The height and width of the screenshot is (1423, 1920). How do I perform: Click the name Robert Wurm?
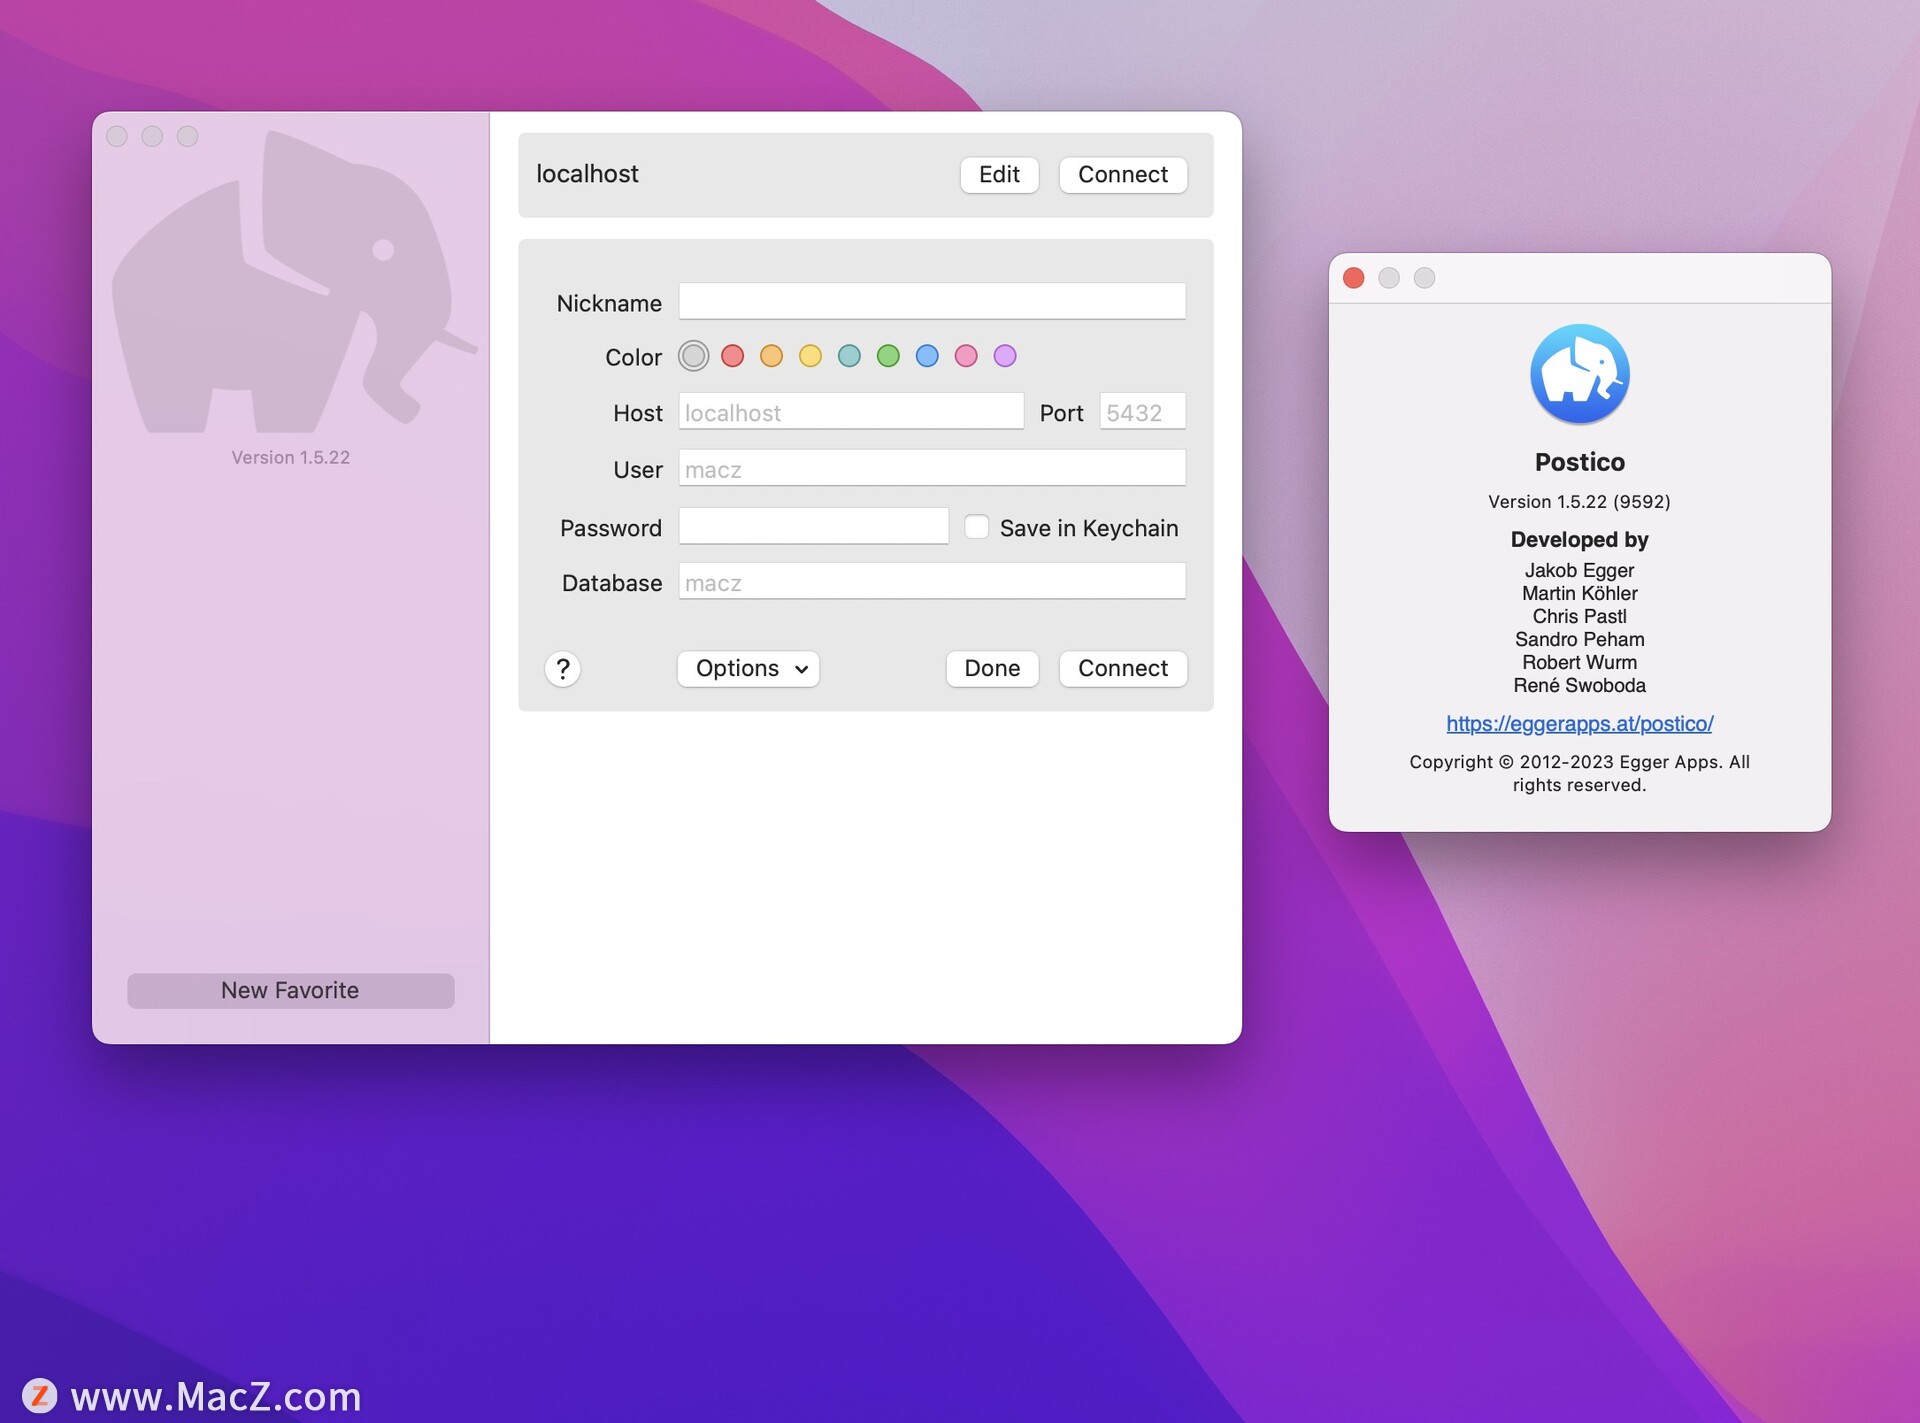(1579, 662)
